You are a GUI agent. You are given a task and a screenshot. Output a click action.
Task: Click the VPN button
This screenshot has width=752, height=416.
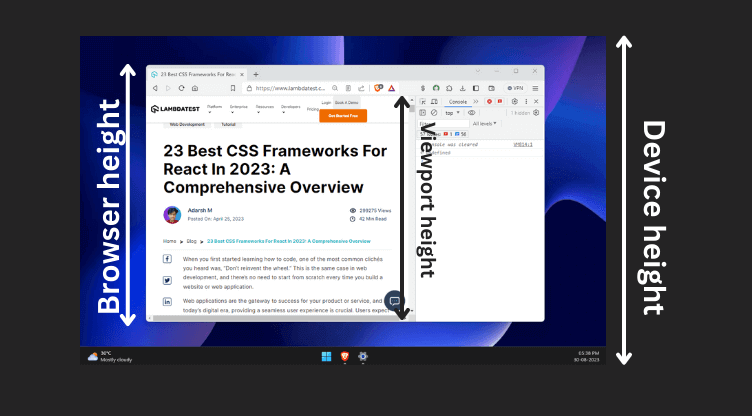[515, 88]
